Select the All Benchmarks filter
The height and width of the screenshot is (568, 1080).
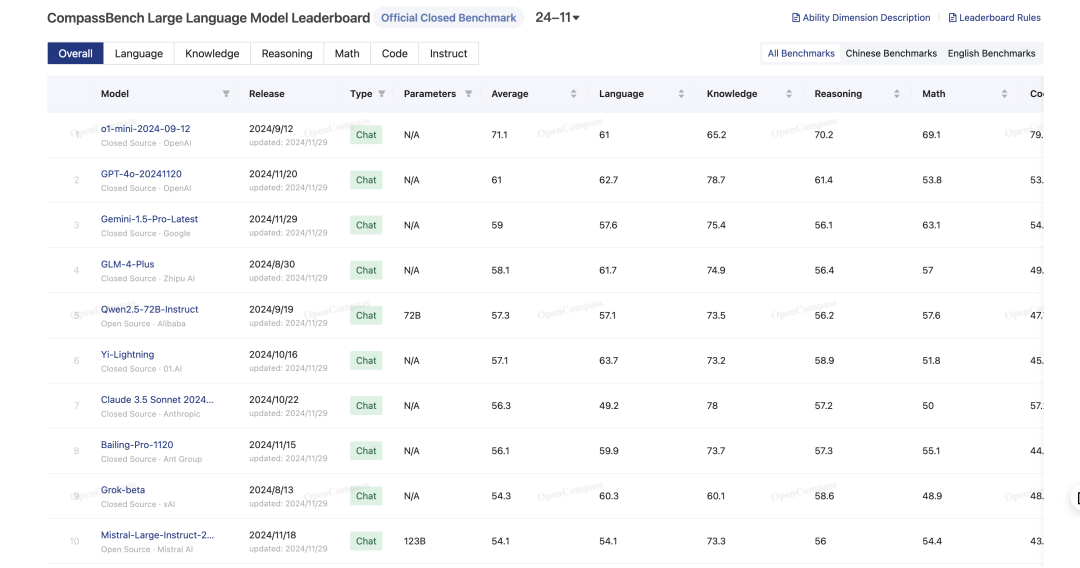point(801,53)
